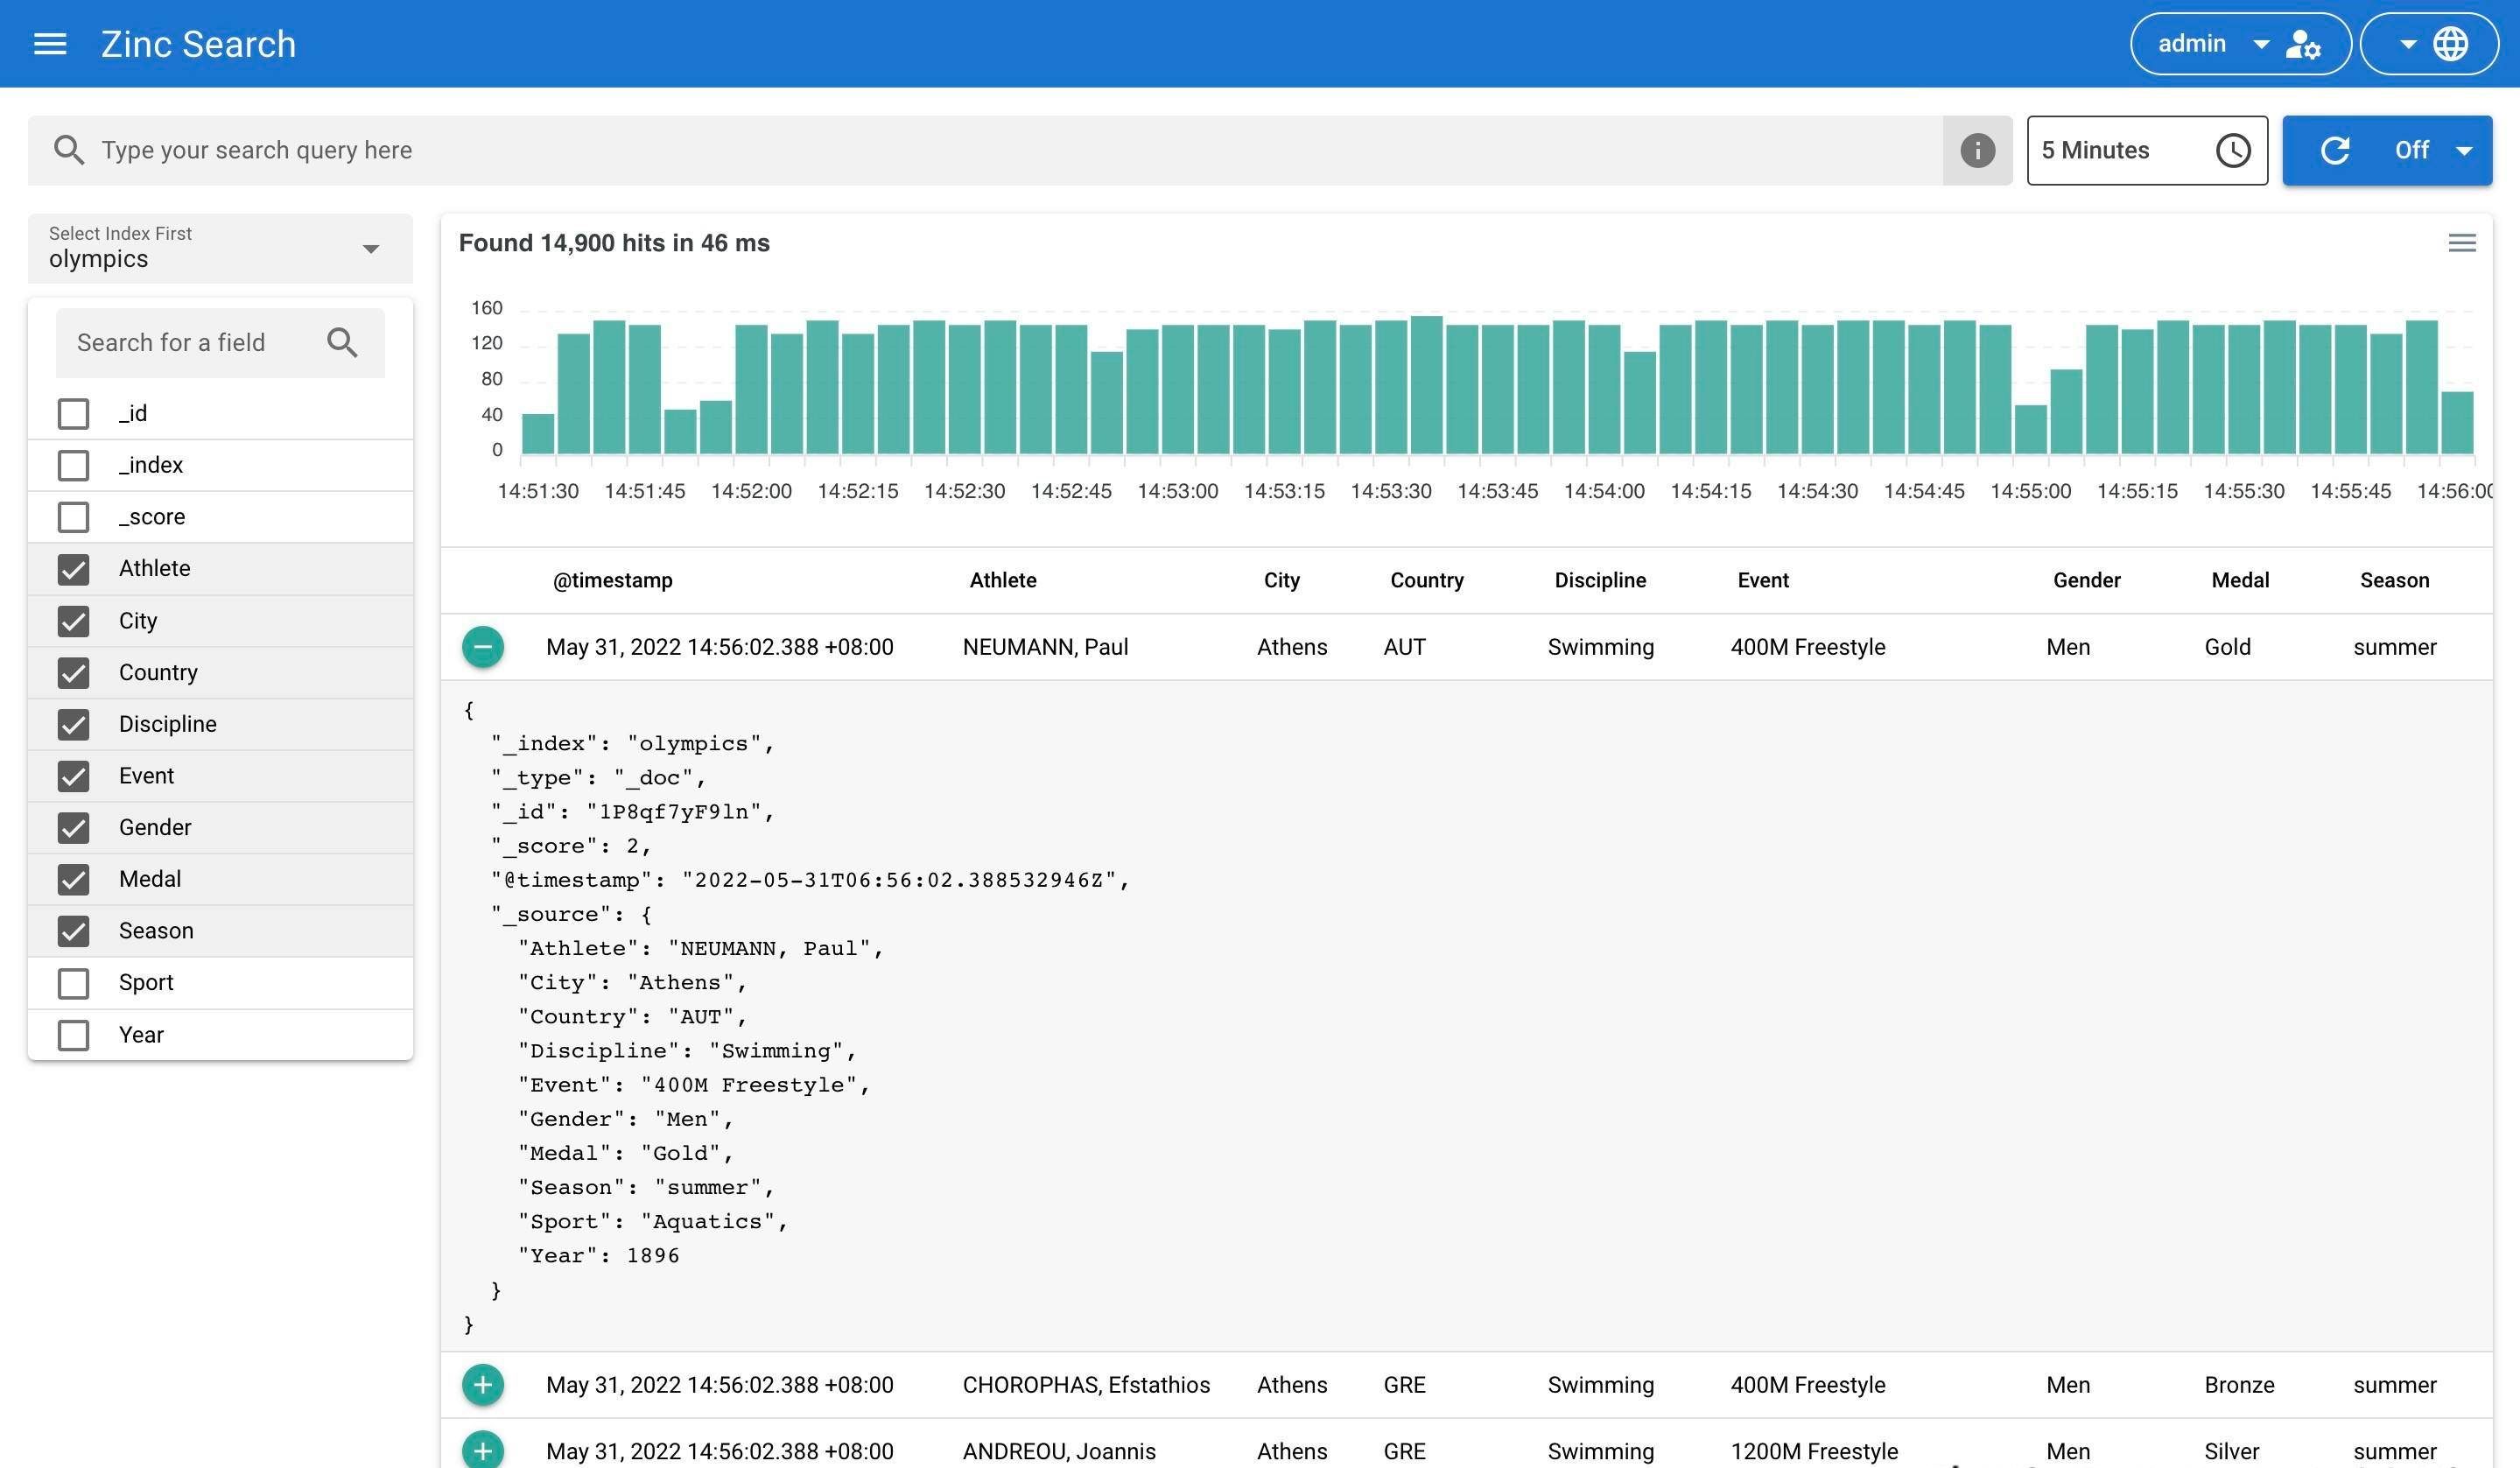Viewport: 2520px width, 1468px height.
Task: Expand the CHOROPHAS, Efstathios row
Action: pos(483,1385)
